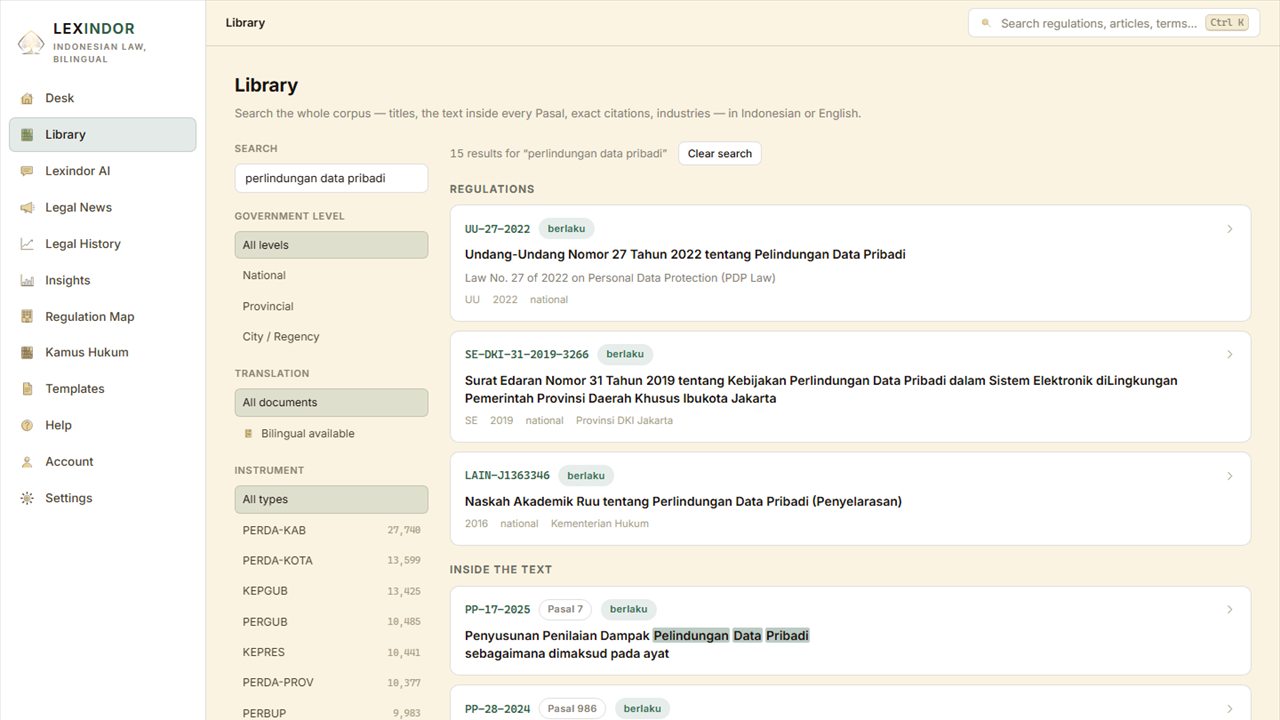Filter by PERGUB instrument
1280x720 pixels.
click(331, 622)
